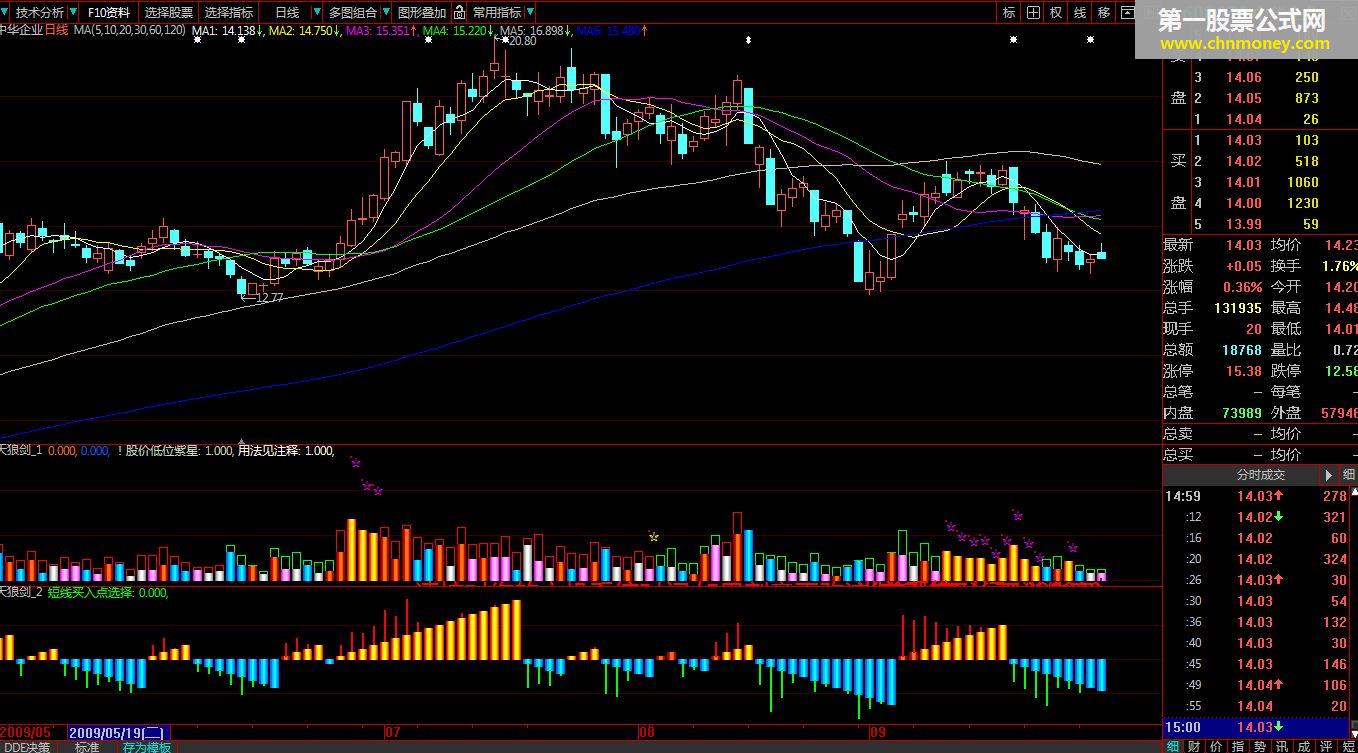Switch to 标准 bottom tab
Screen dimensions: 1358x753
point(87,746)
